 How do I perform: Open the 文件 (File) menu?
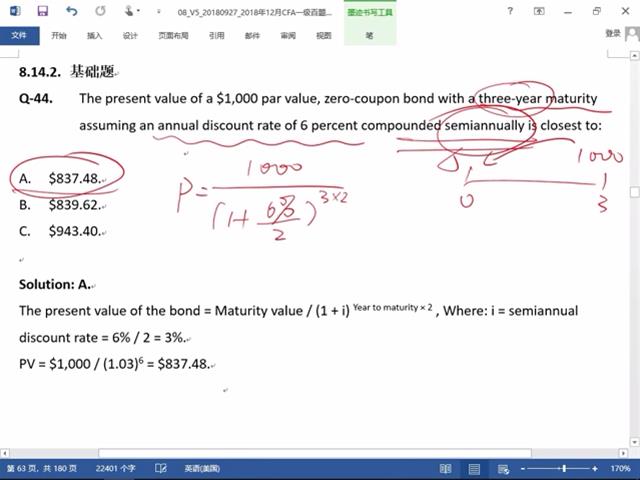(20, 36)
